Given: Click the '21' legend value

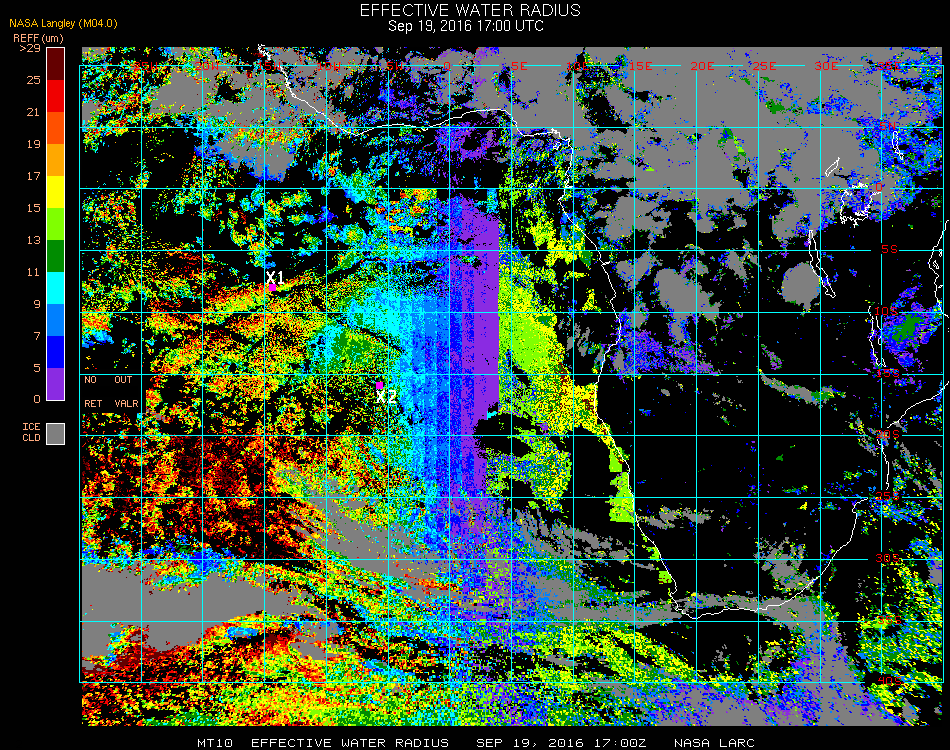Looking at the screenshot, I should click(x=33, y=112).
